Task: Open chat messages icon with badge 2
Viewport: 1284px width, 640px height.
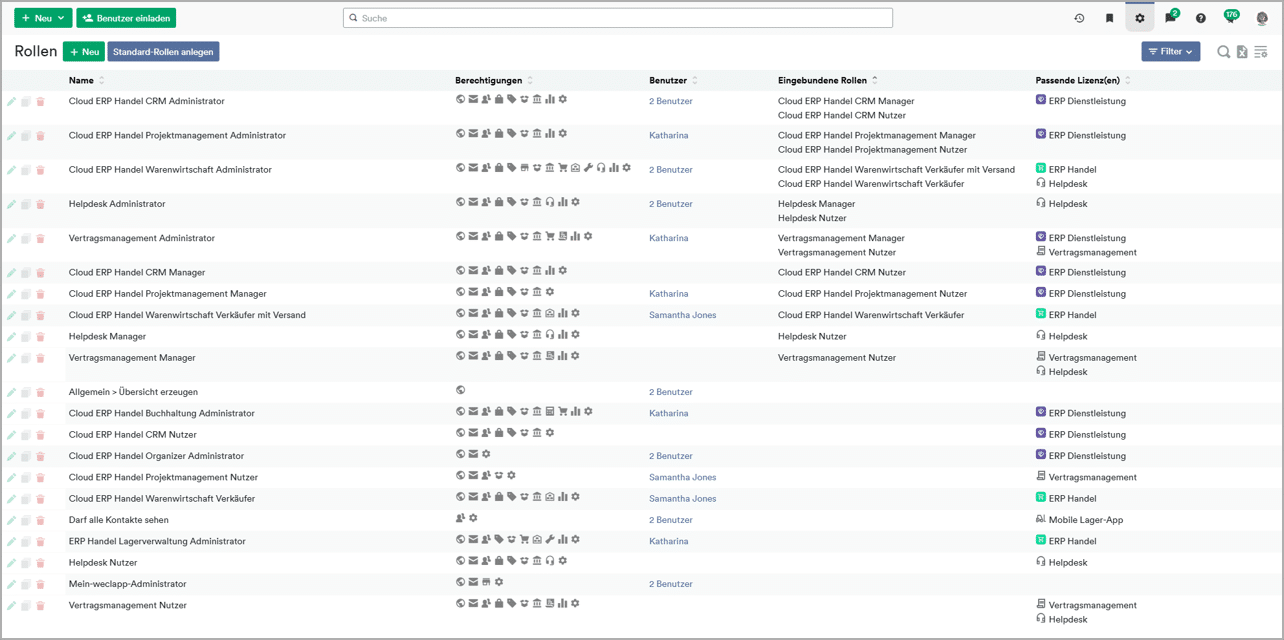Action: 1170,18
